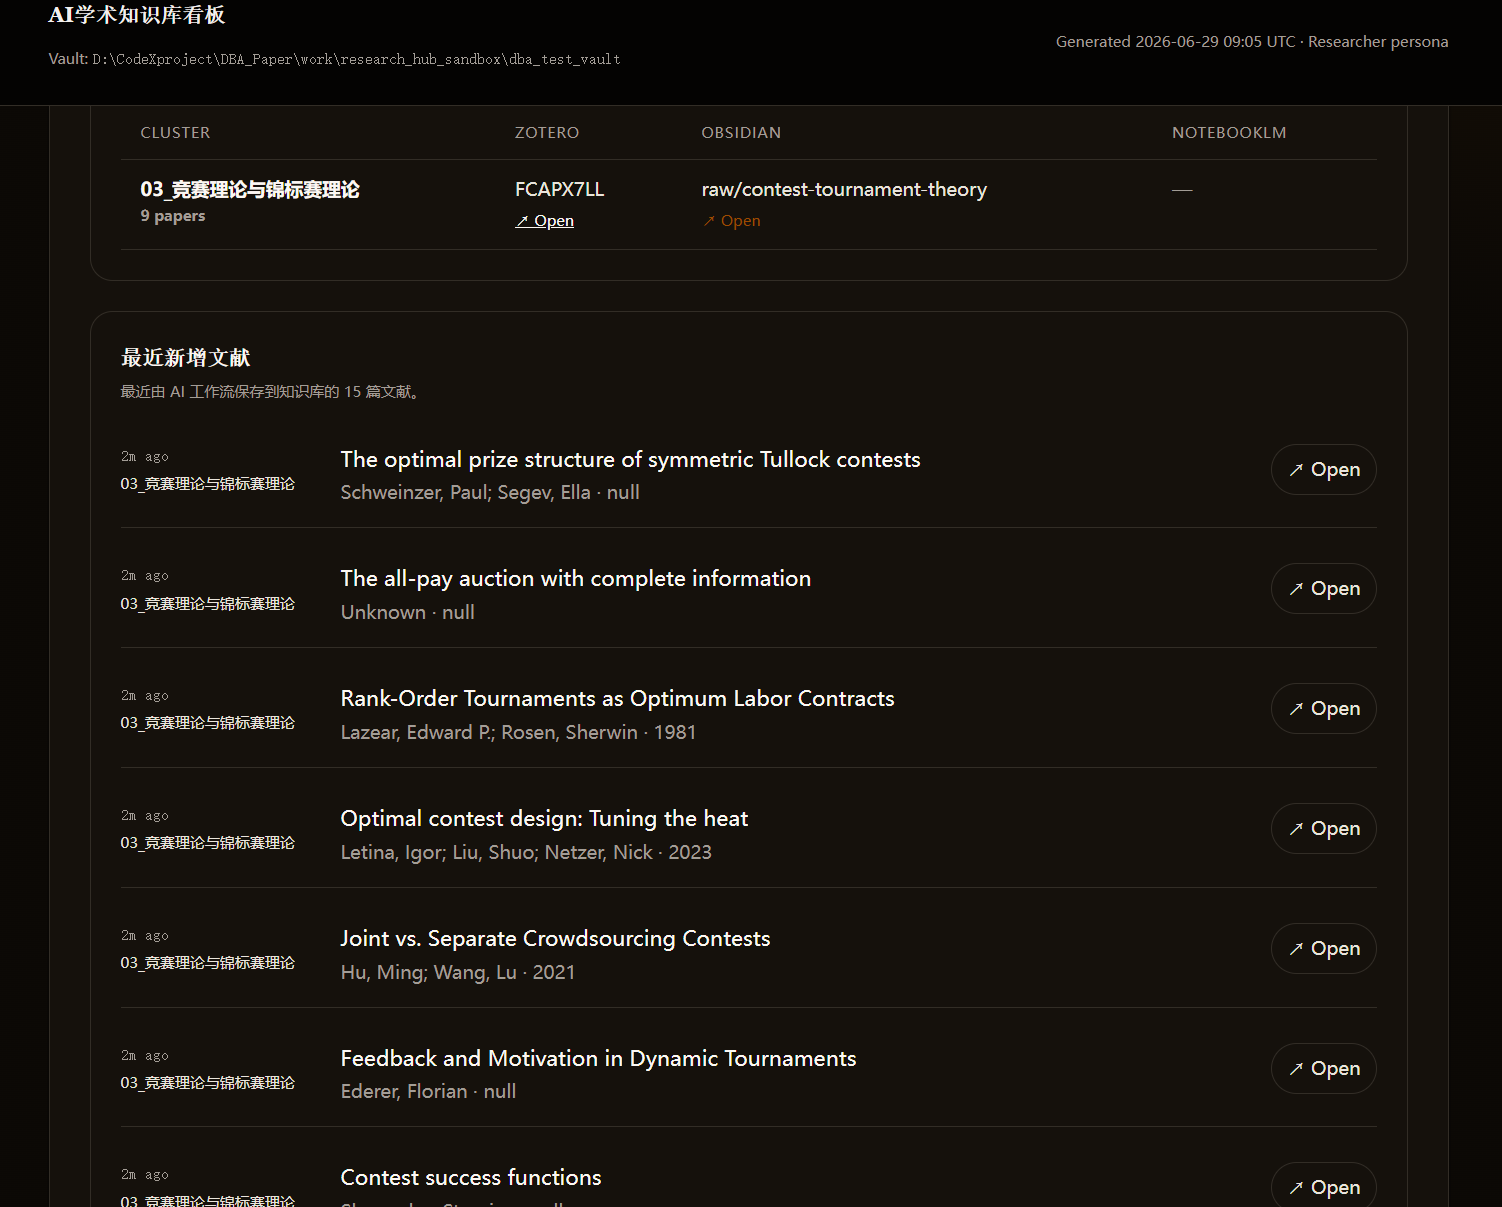Click the ZOTERO column header
1502x1207 pixels.
[x=547, y=133]
